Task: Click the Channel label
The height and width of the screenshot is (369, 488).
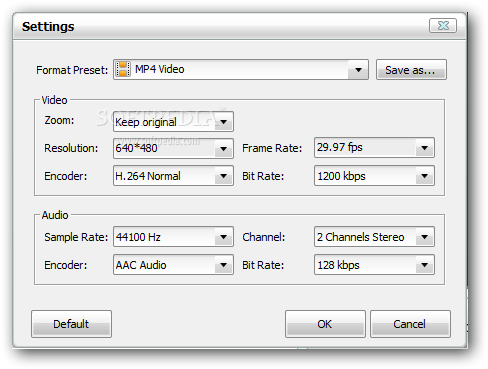Action: [x=264, y=237]
